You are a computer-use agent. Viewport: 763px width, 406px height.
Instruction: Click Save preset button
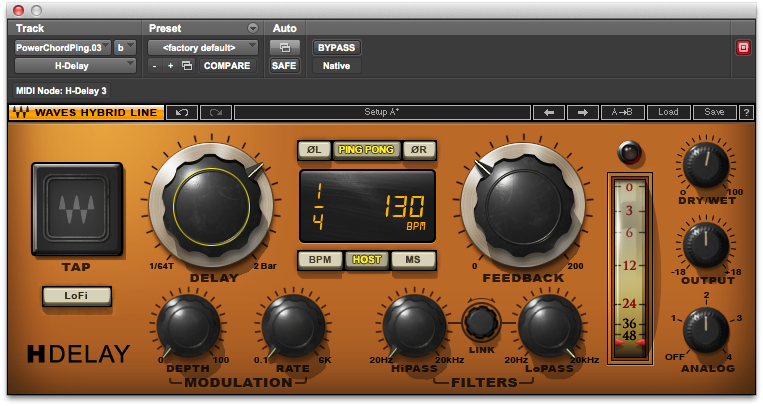[714, 112]
